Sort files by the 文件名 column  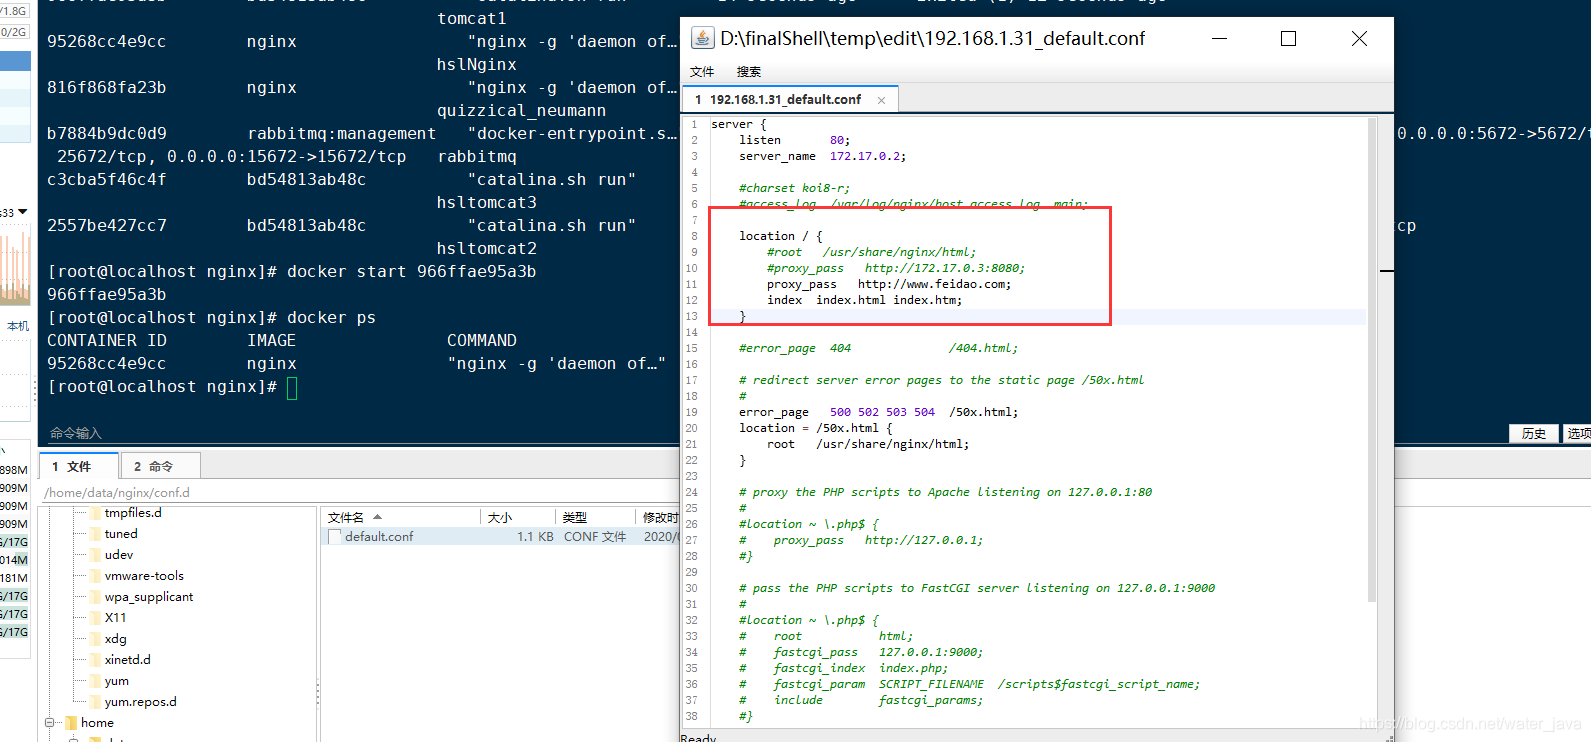click(402, 517)
